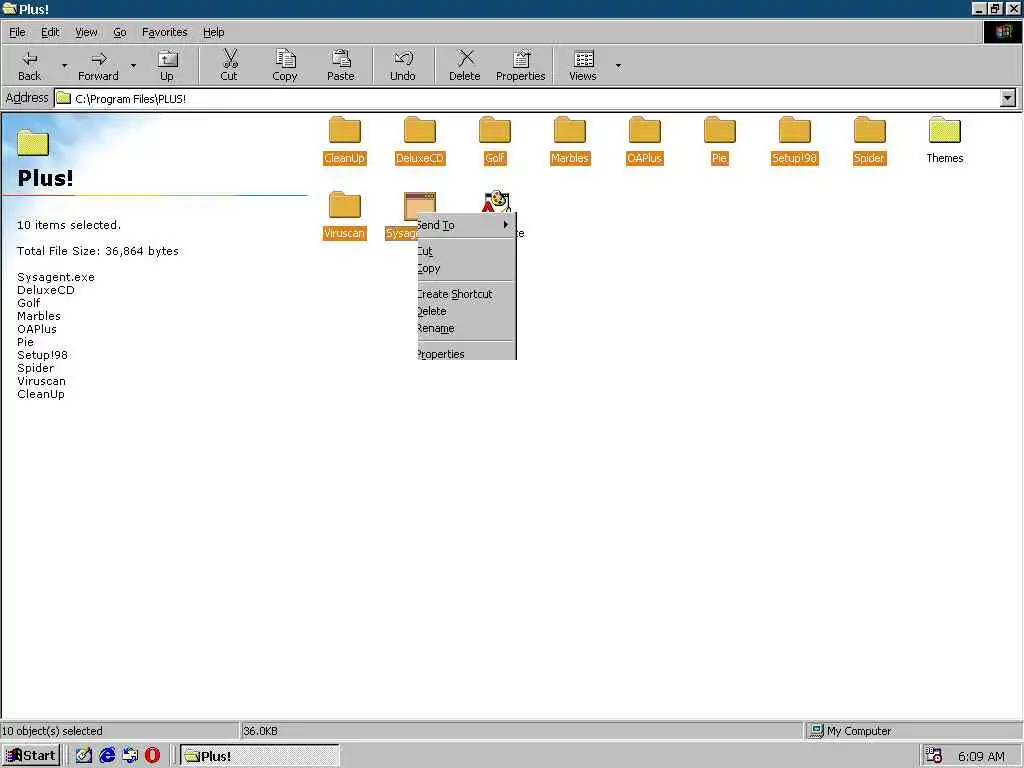Open the View menu
Image resolution: width=1024 pixels, height=768 pixels.
pyautogui.click(x=86, y=32)
